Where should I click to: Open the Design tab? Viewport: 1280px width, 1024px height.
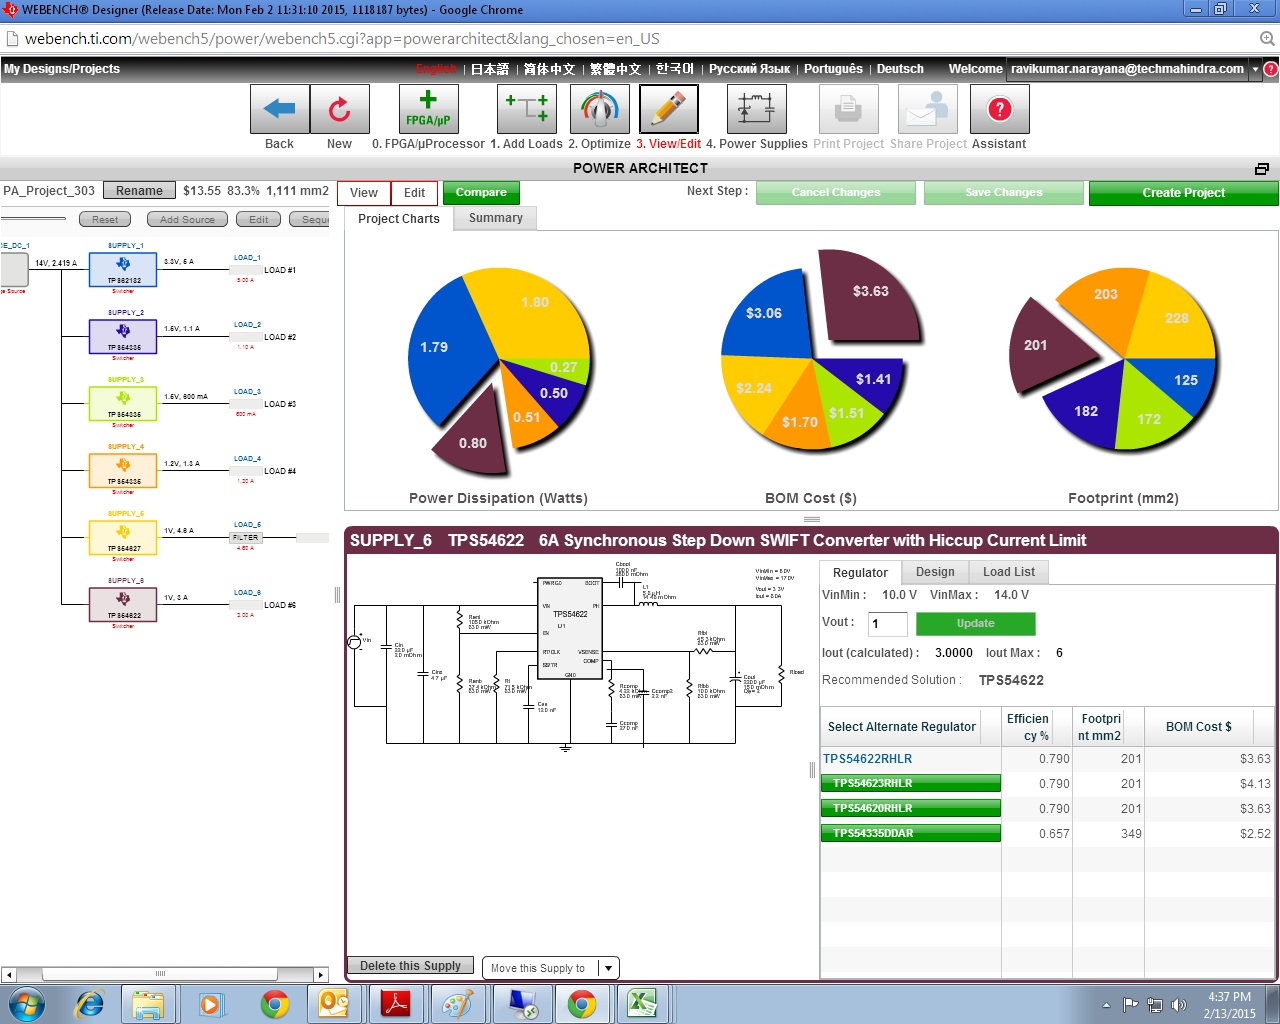pyautogui.click(x=935, y=572)
